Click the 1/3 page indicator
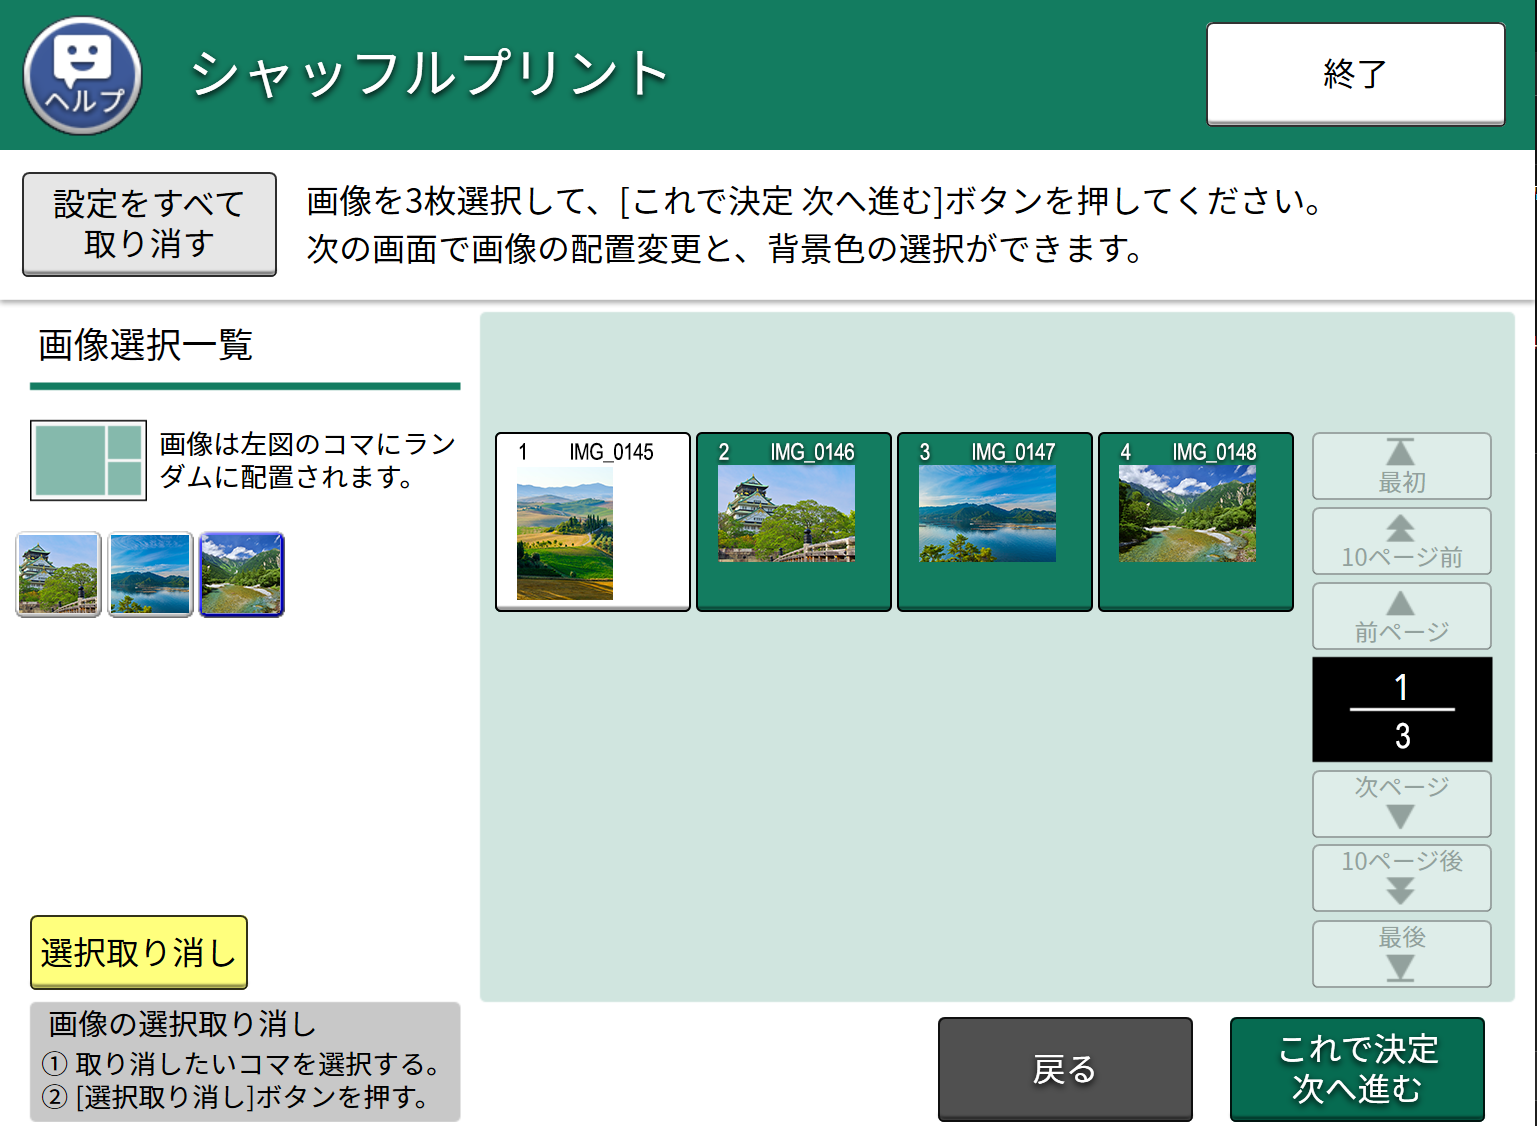The height and width of the screenshot is (1126, 1537). point(1401,709)
